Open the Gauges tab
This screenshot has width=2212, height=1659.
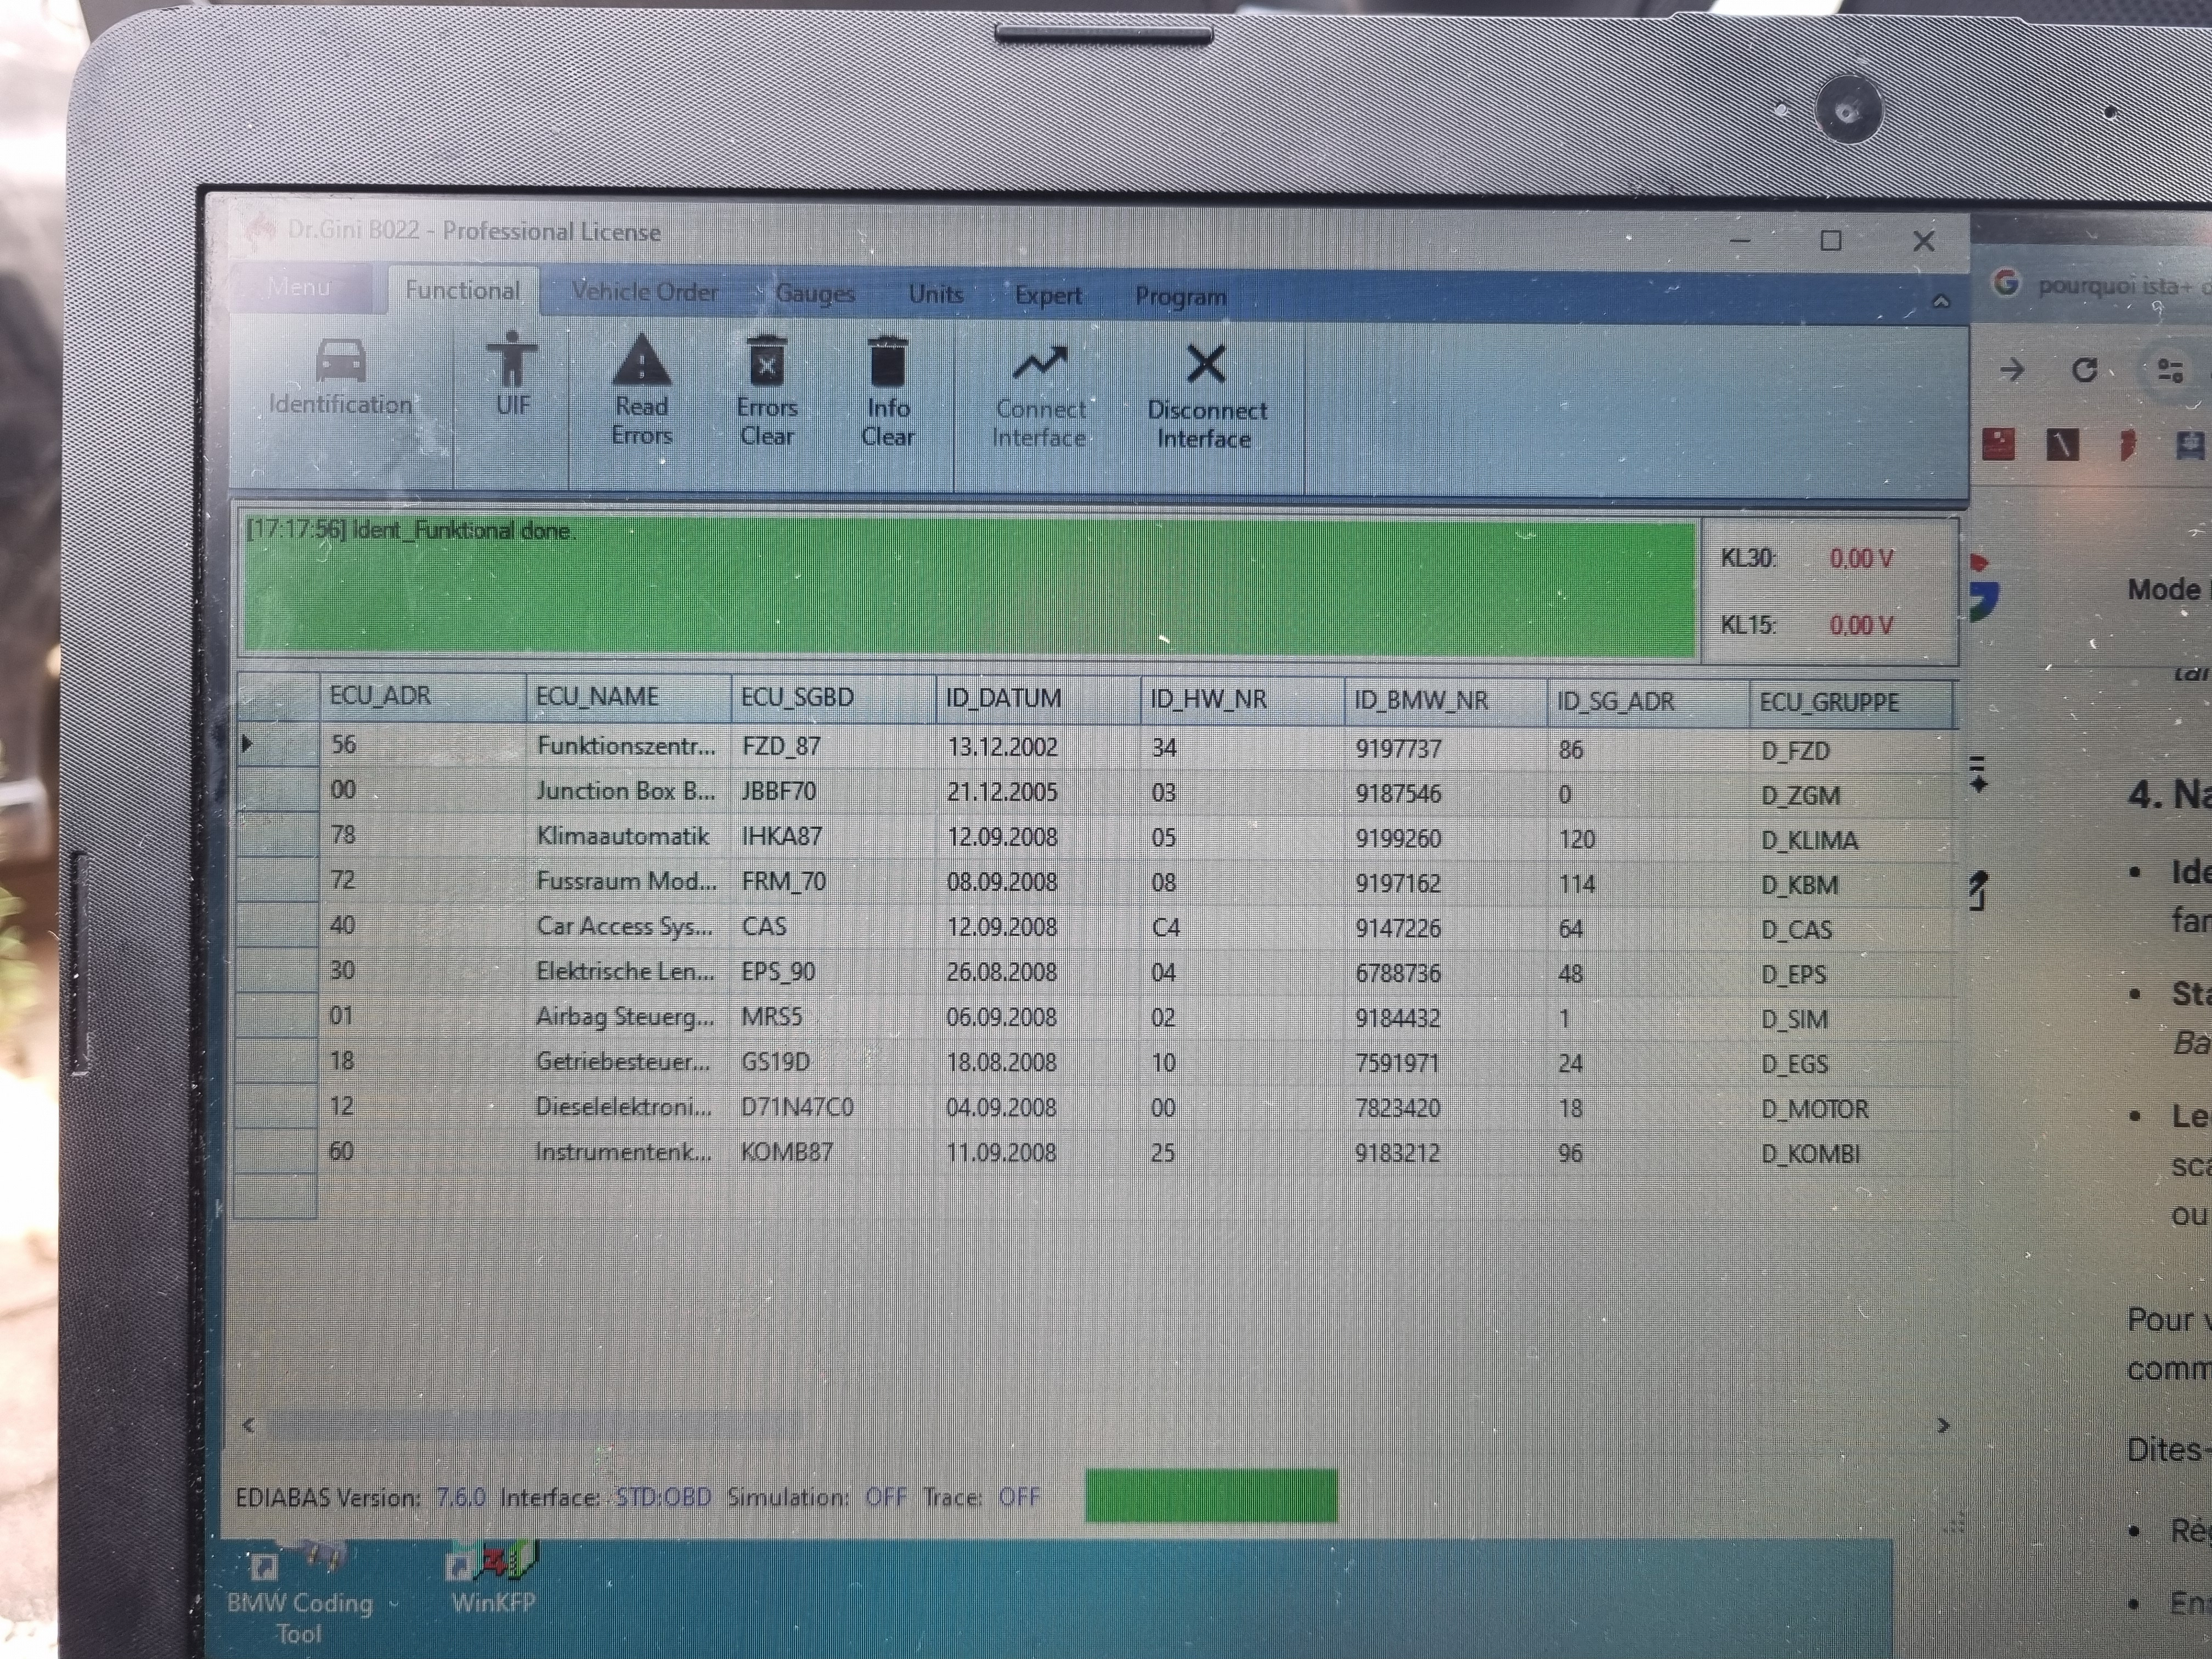815,293
